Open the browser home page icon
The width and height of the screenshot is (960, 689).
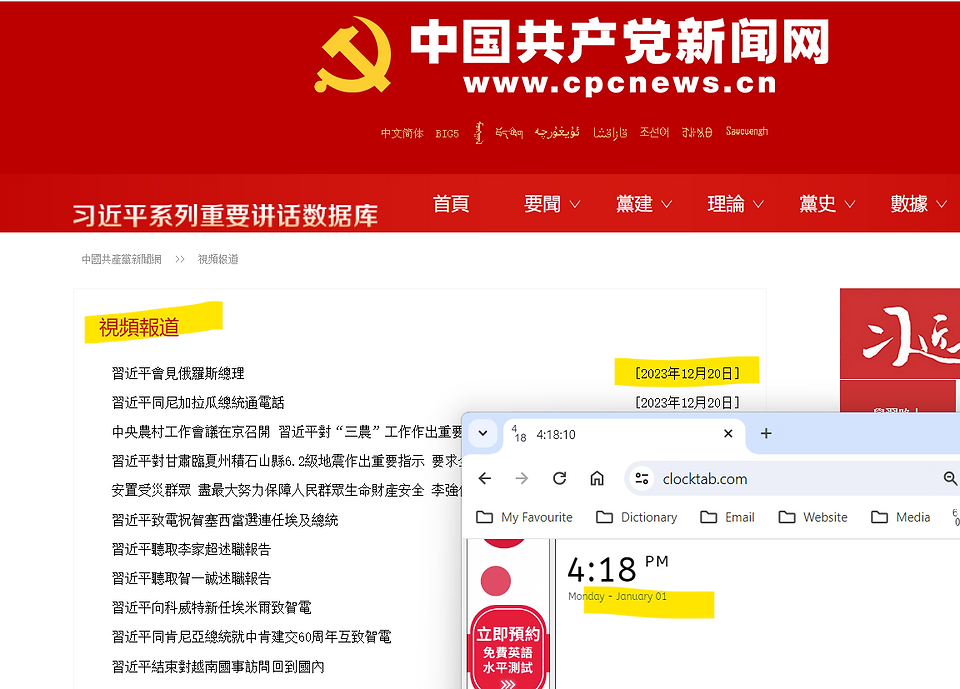tap(597, 478)
